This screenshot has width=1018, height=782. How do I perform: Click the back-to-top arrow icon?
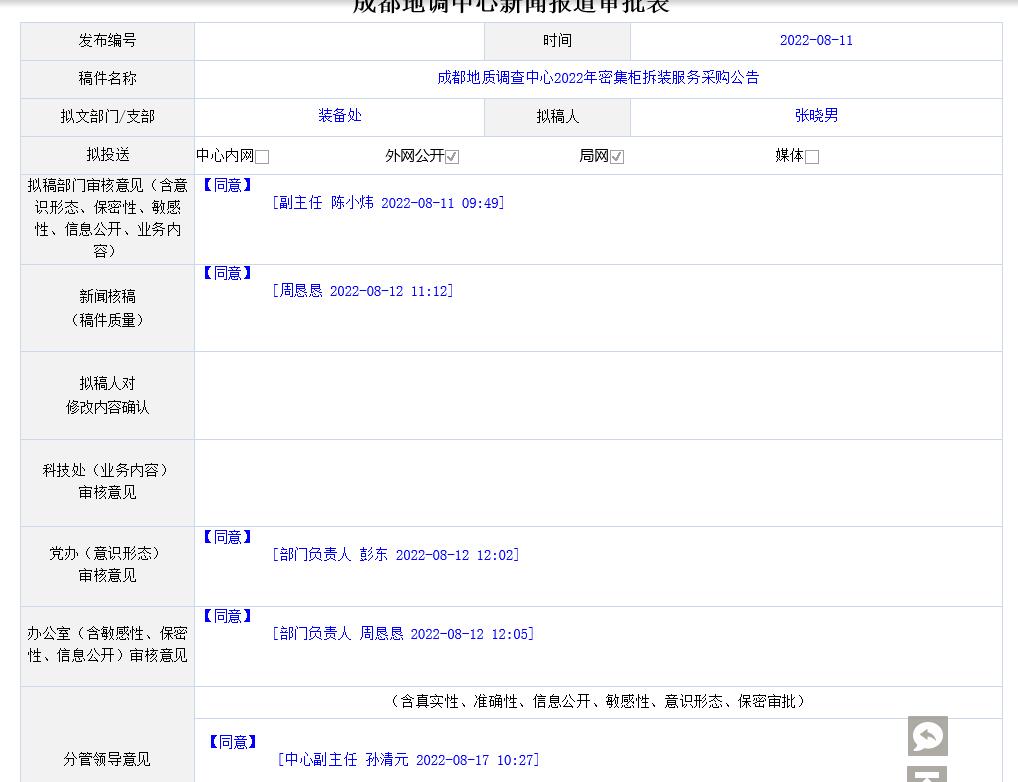(x=927, y=774)
